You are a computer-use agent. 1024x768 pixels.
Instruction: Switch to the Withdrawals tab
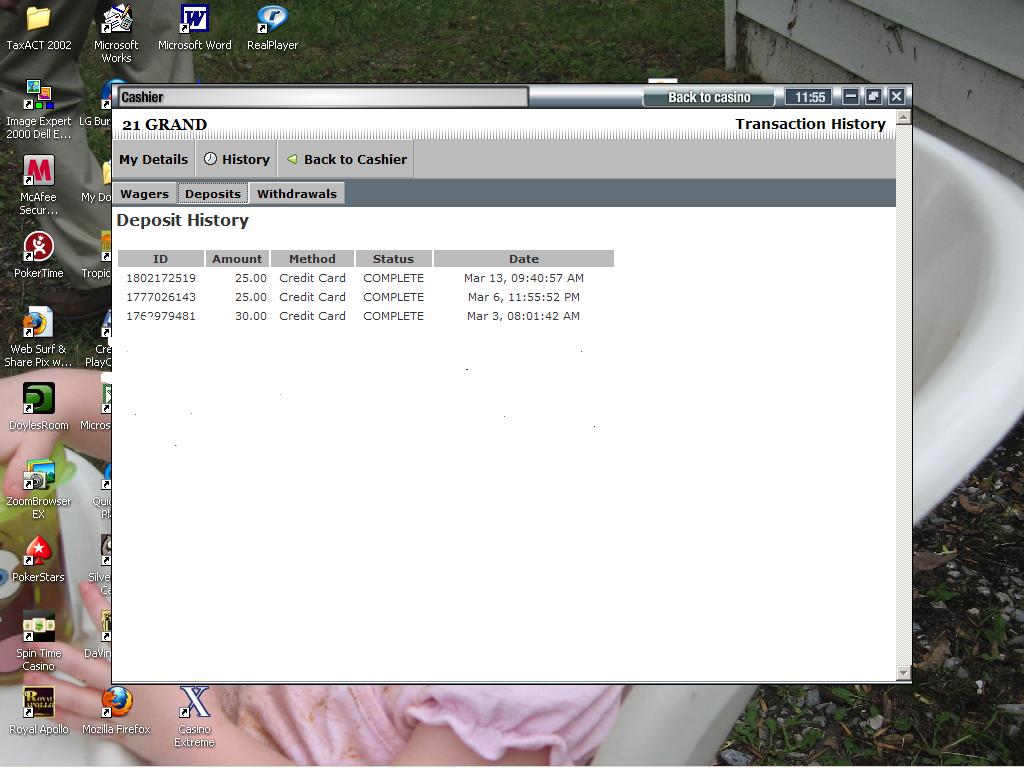(x=296, y=193)
